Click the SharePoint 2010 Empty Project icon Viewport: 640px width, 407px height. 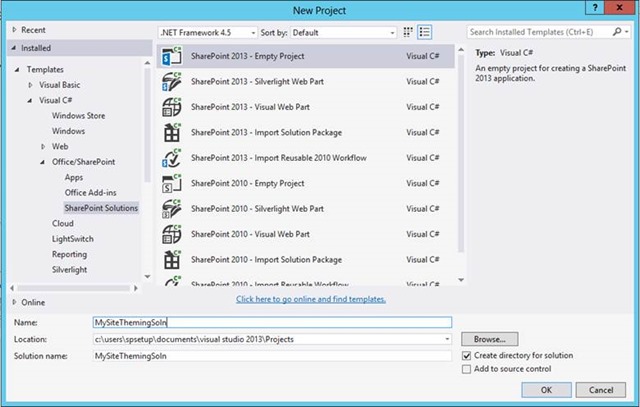tap(171, 183)
